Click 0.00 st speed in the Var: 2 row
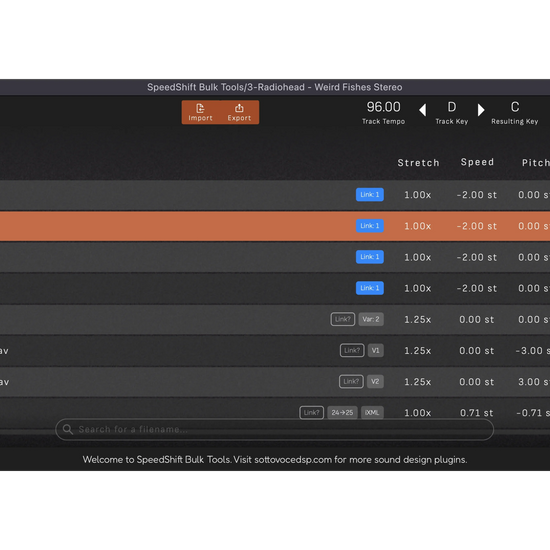 [477, 320]
